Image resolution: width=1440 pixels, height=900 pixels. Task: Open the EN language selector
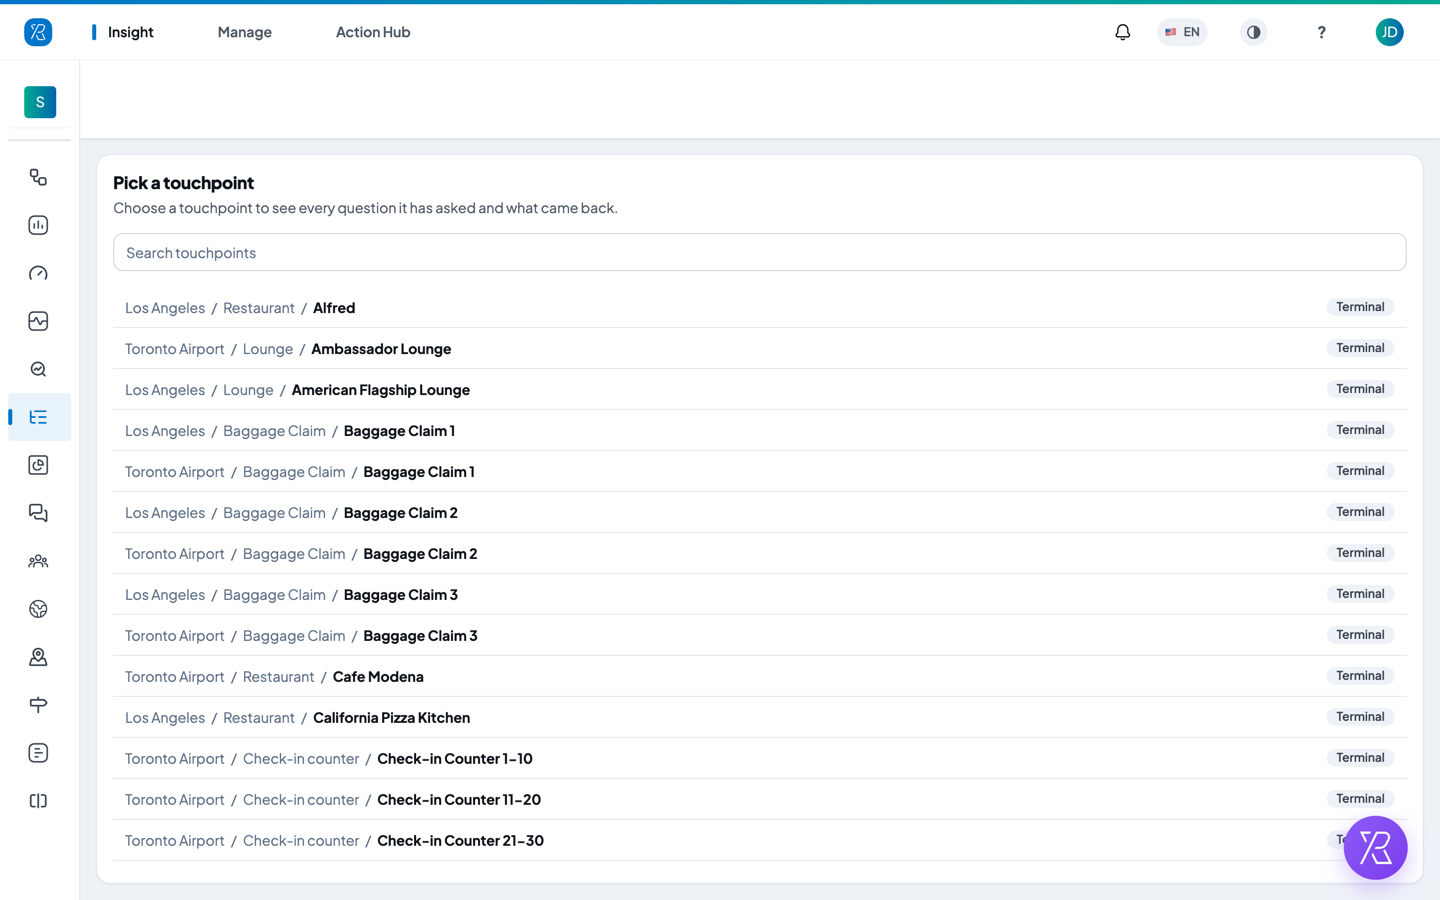click(1182, 32)
